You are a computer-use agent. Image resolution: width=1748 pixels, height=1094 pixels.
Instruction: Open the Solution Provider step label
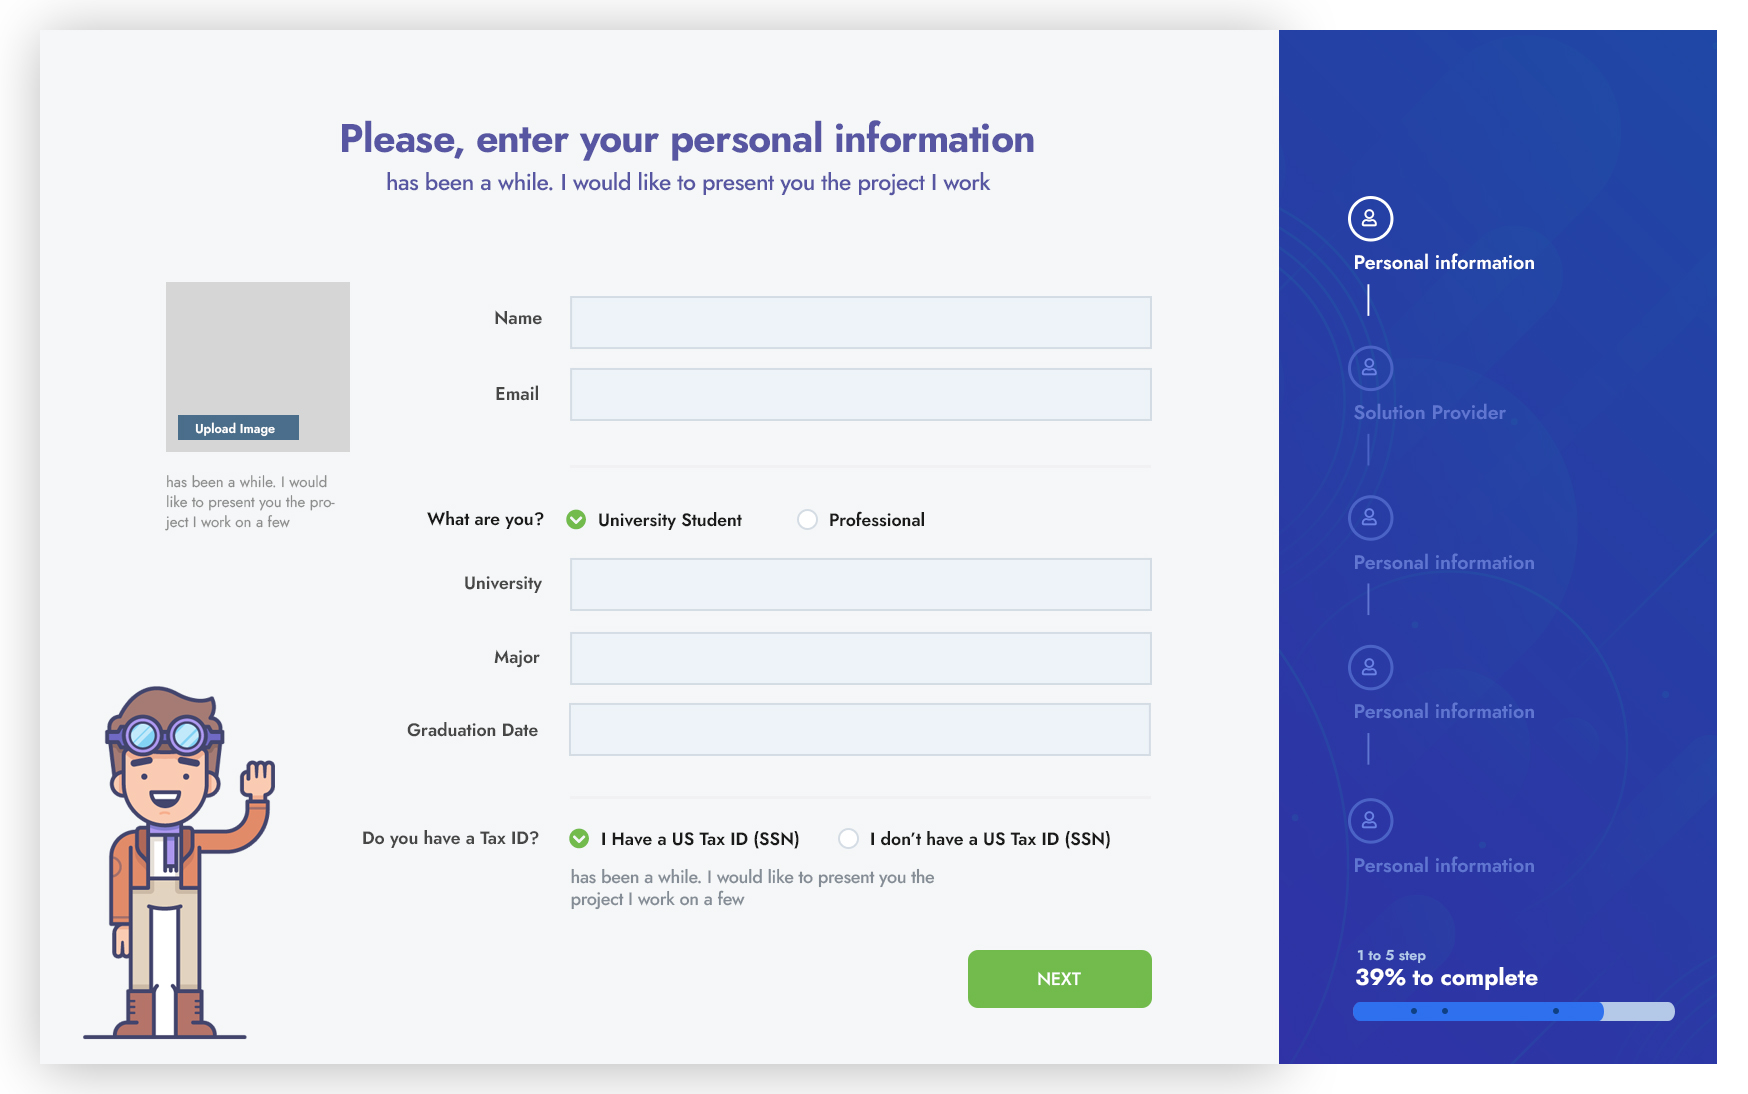pos(1429,413)
